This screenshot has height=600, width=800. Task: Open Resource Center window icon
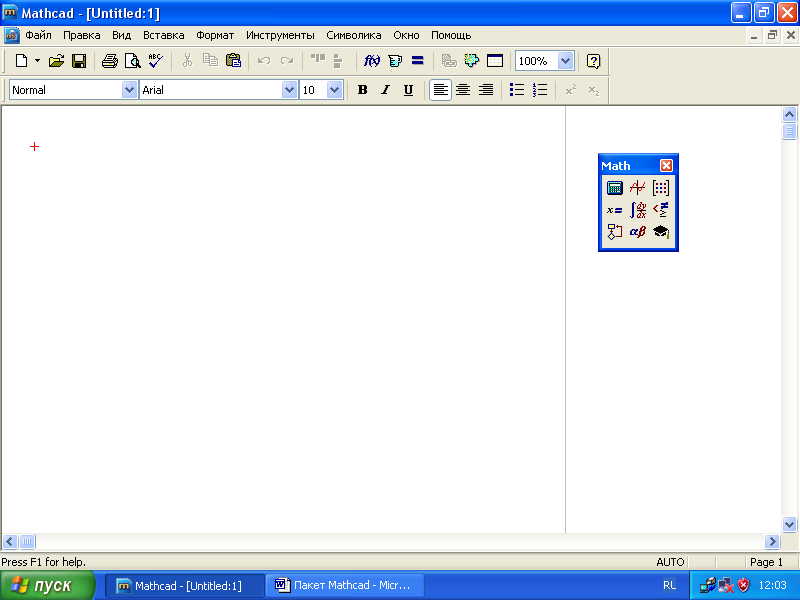click(494, 61)
